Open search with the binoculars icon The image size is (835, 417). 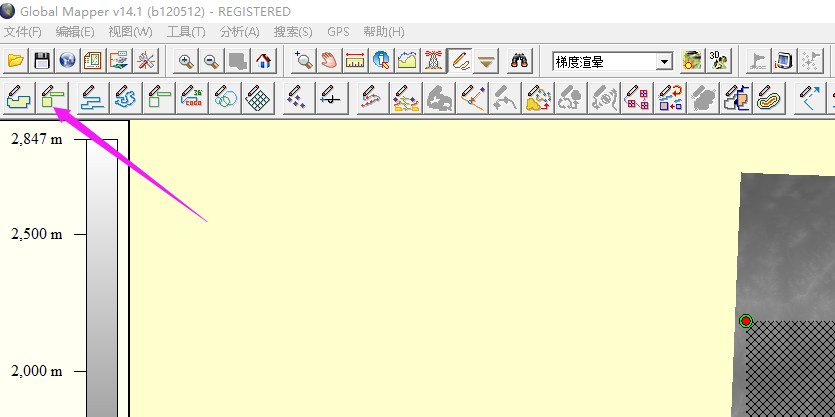click(x=519, y=61)
